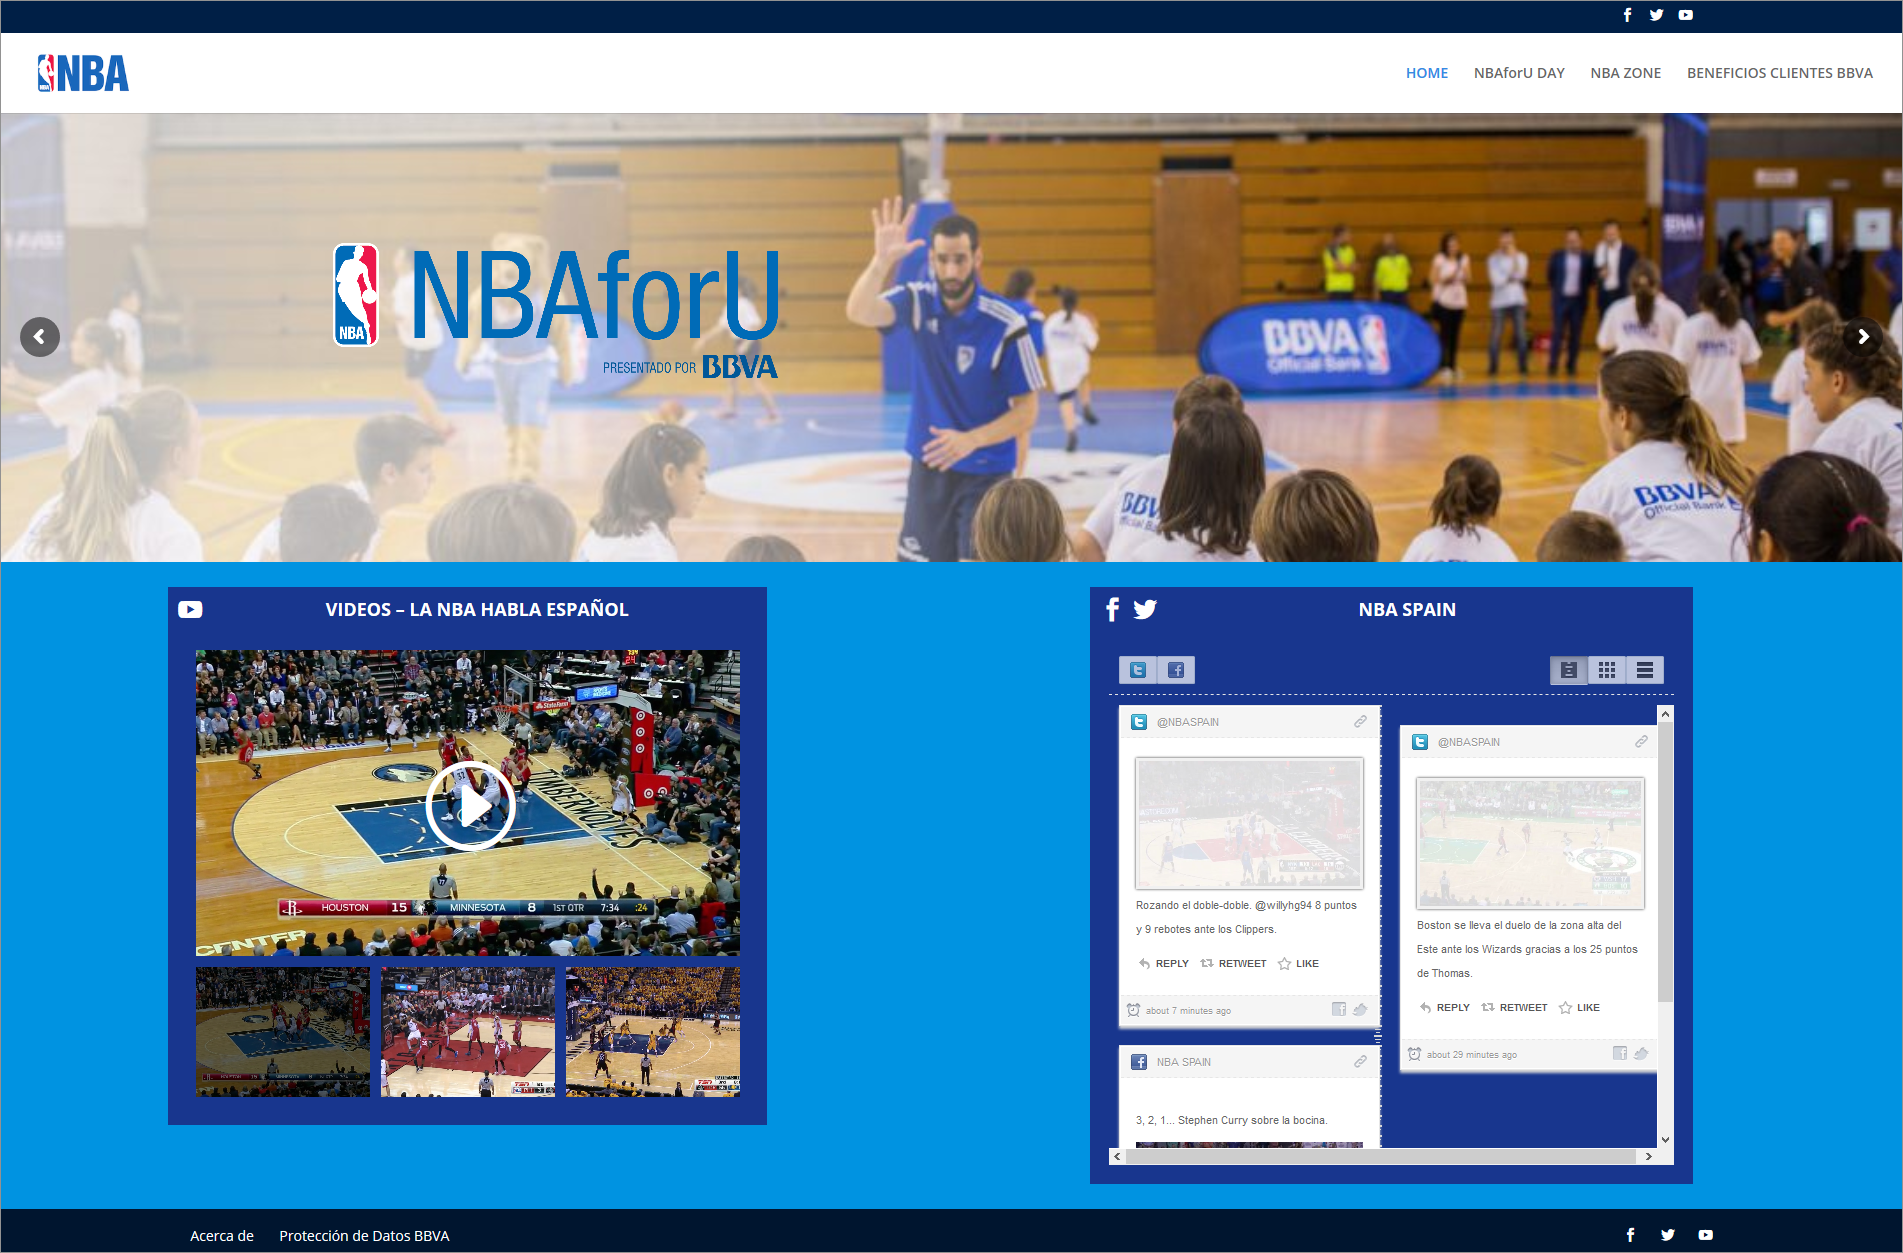This screenshot has height=1253, width=1903.
Task: Select first video thumbnail below player
Action: 283,1032
